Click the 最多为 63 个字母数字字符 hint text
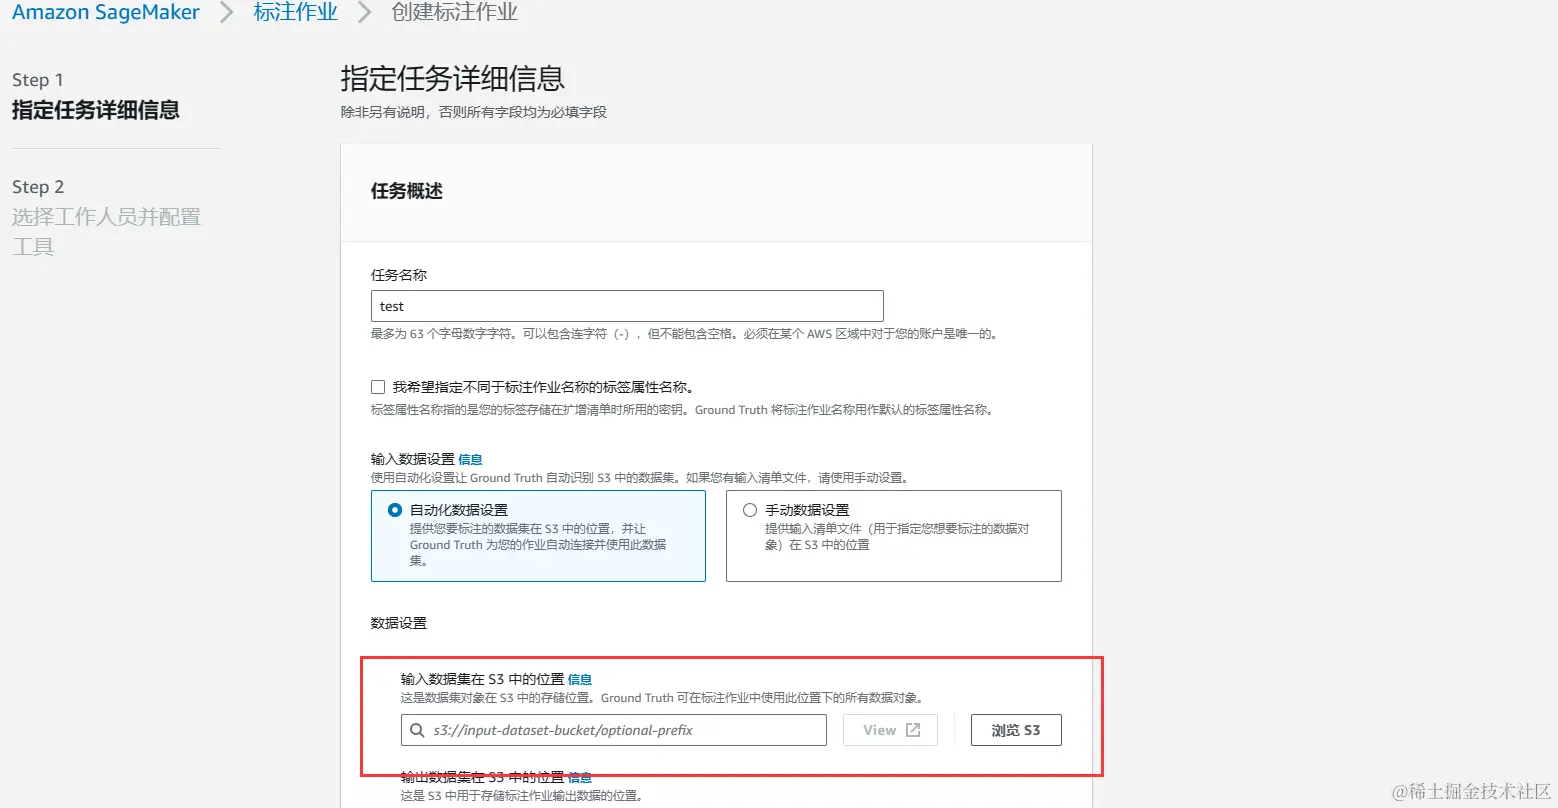1558x808 pixels. point(684,334)
